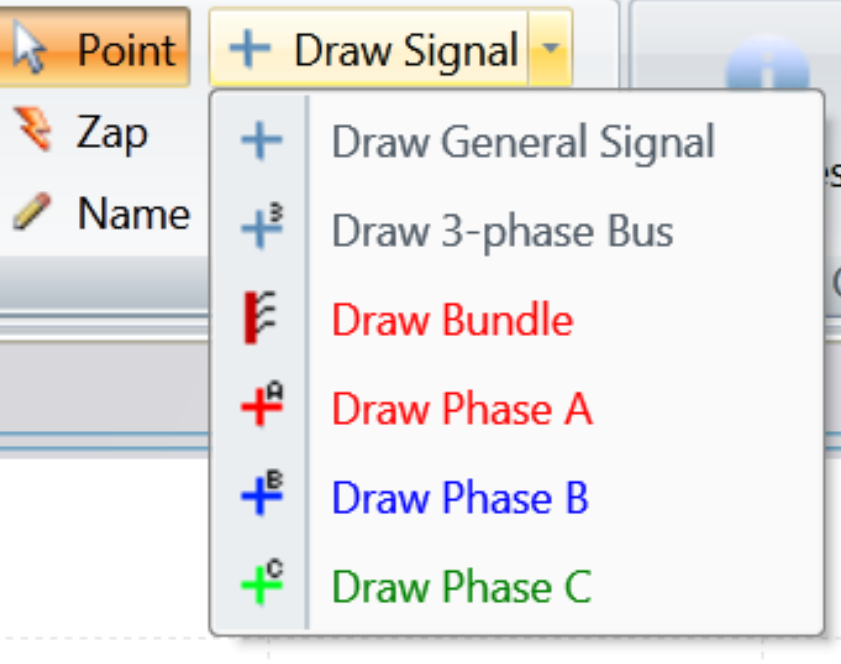This screenshot has height=664, width=841.
Task: Click the gray plus icon for General Signal
Action: (261, 143)
